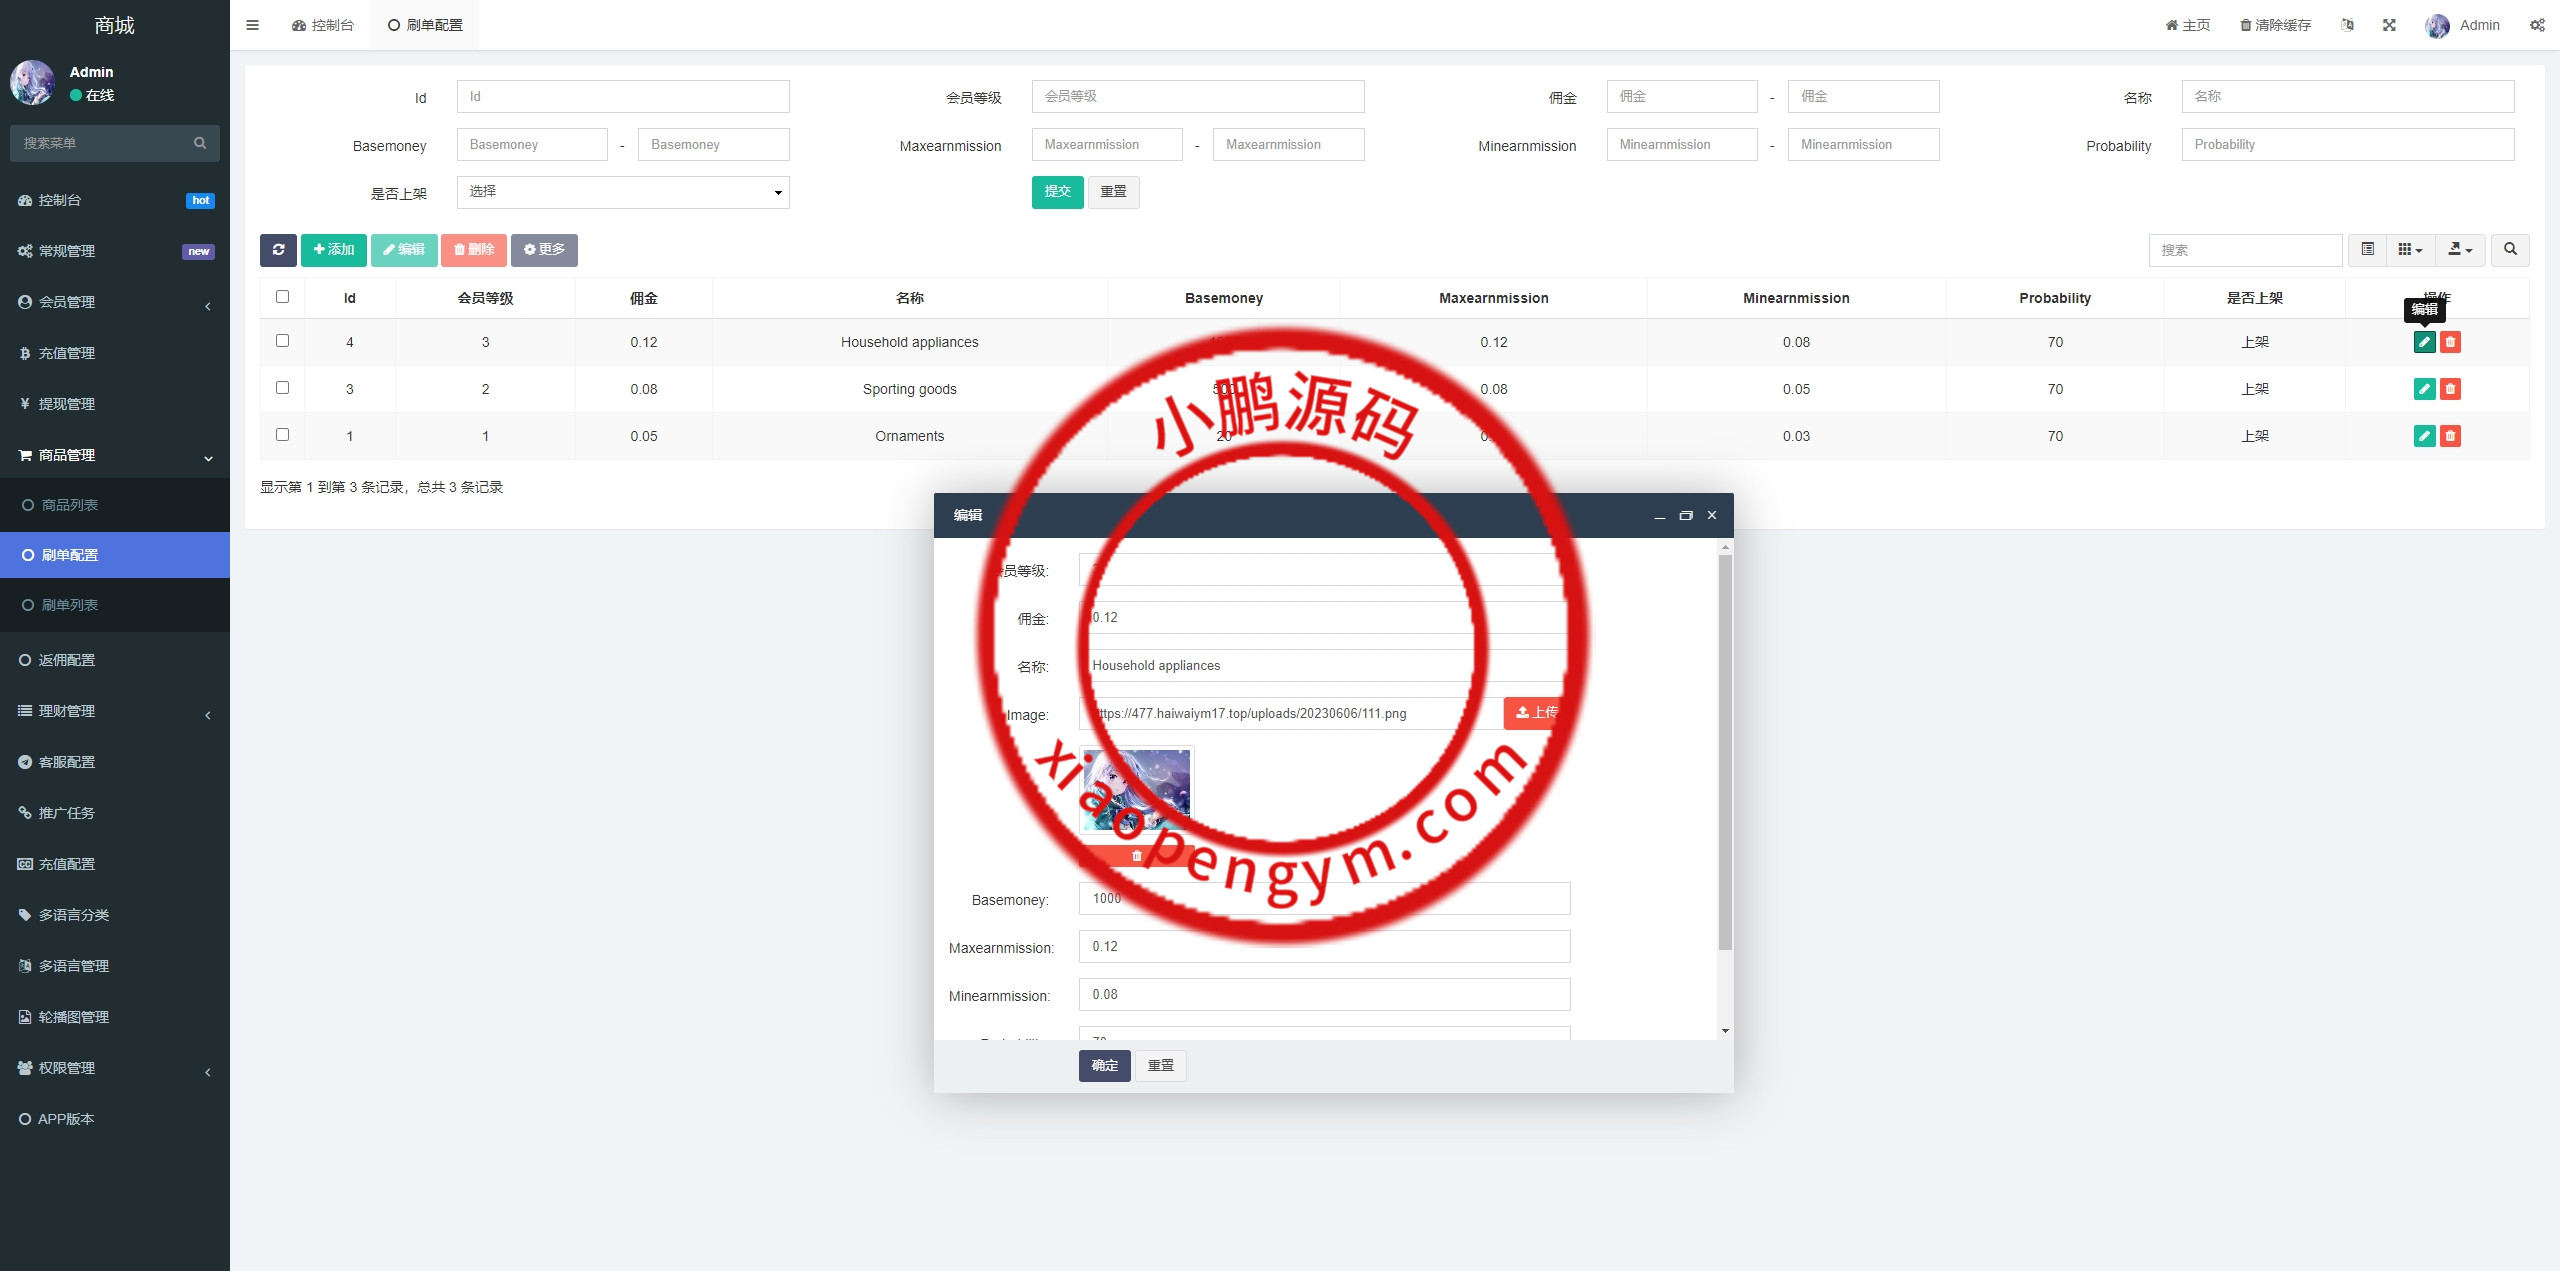
Task: Click the table refresh button
Action: [x=278, y=250]
